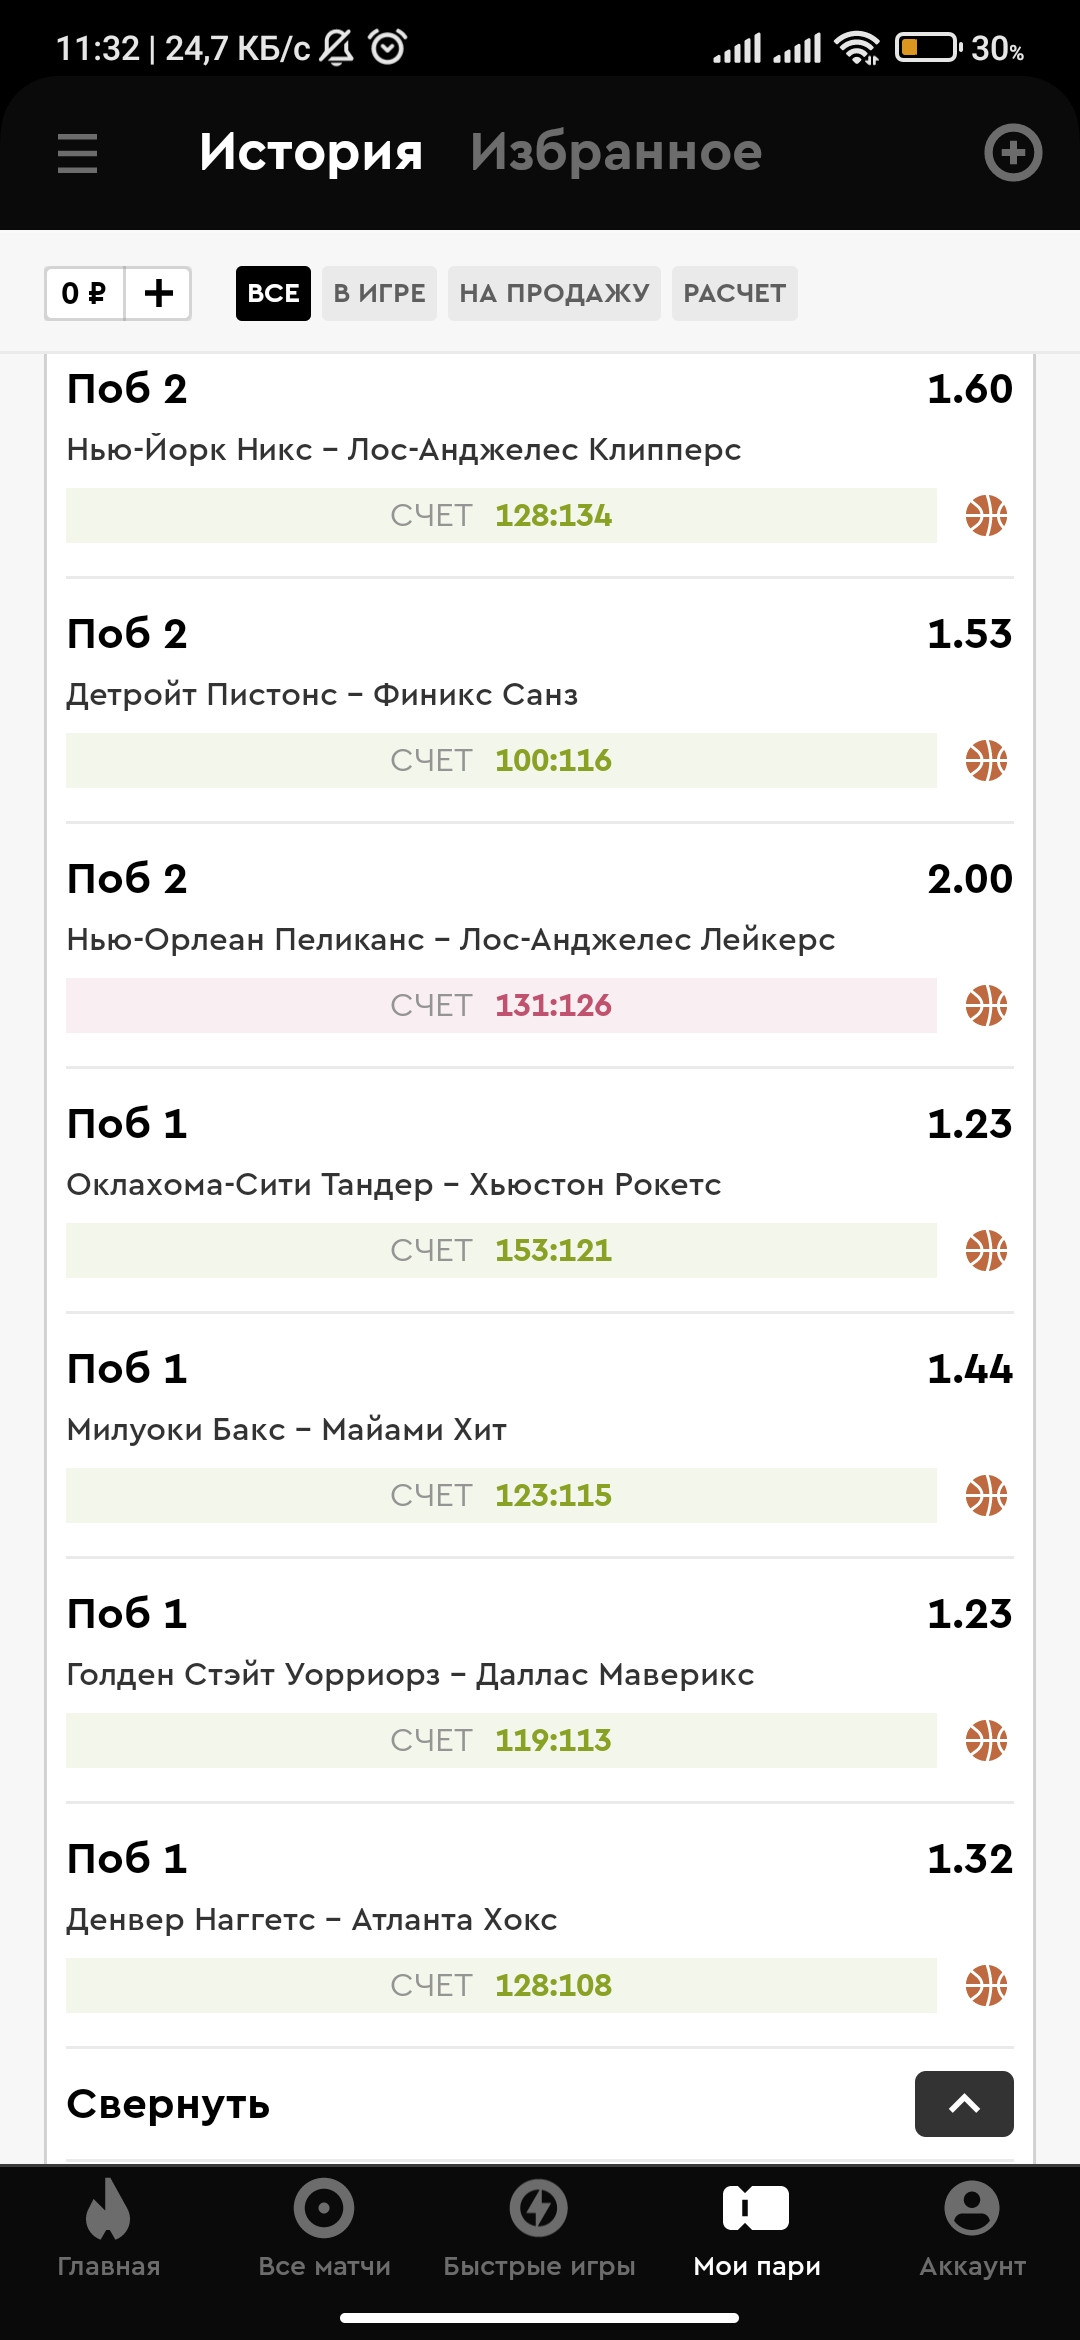Open score bar 131:126 for Pelicans–Lakers

pyautogui.click(x=501, y=1005)
